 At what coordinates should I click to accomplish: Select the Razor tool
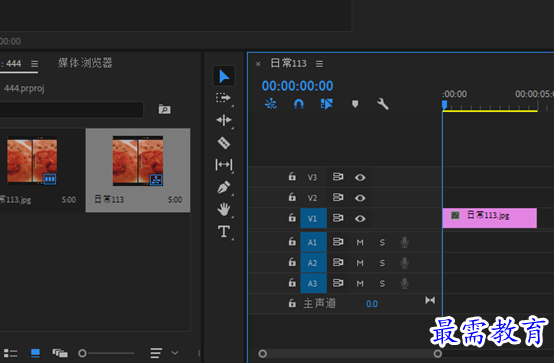[224, 142]
